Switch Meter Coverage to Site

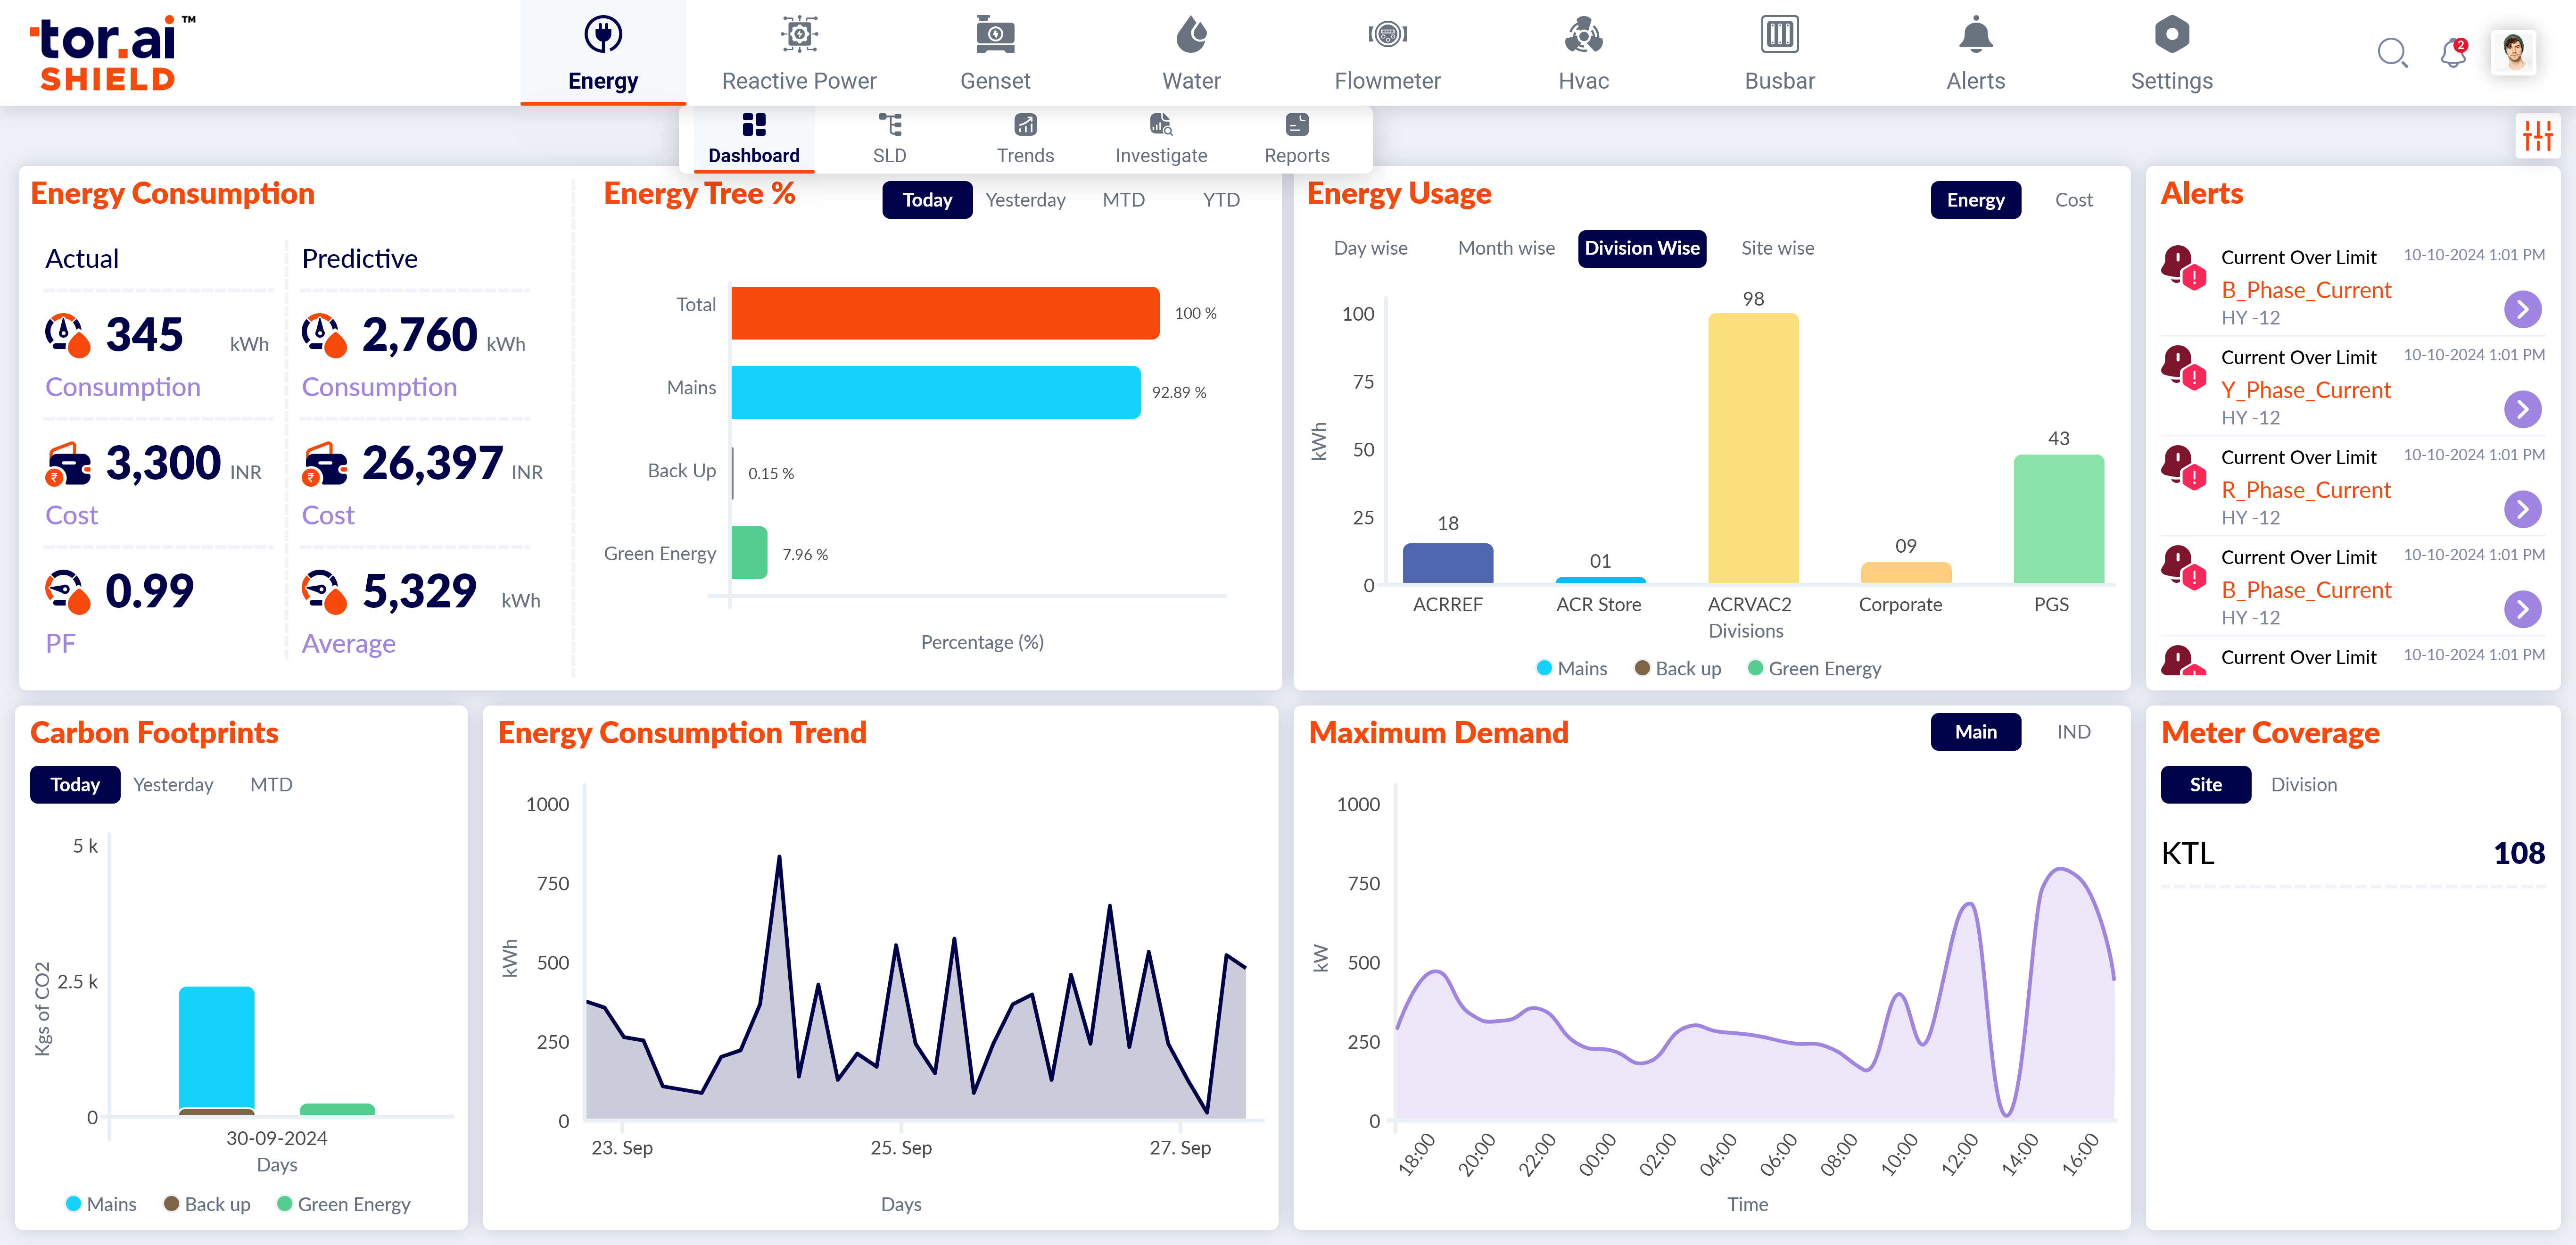click(2205, 785)
